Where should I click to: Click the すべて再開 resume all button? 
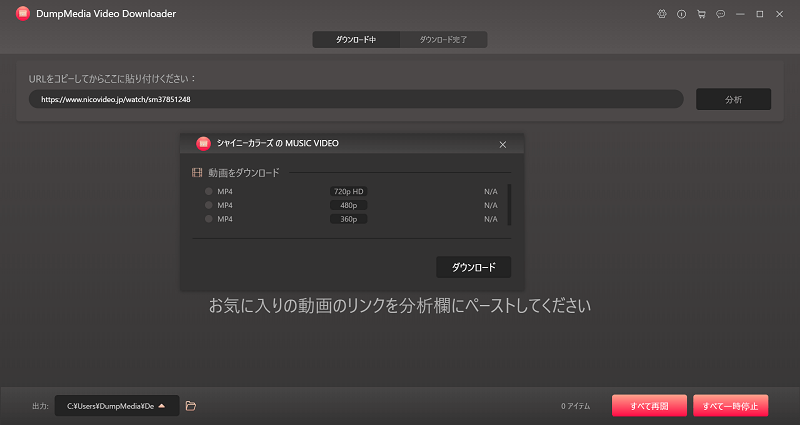point(649,406)
